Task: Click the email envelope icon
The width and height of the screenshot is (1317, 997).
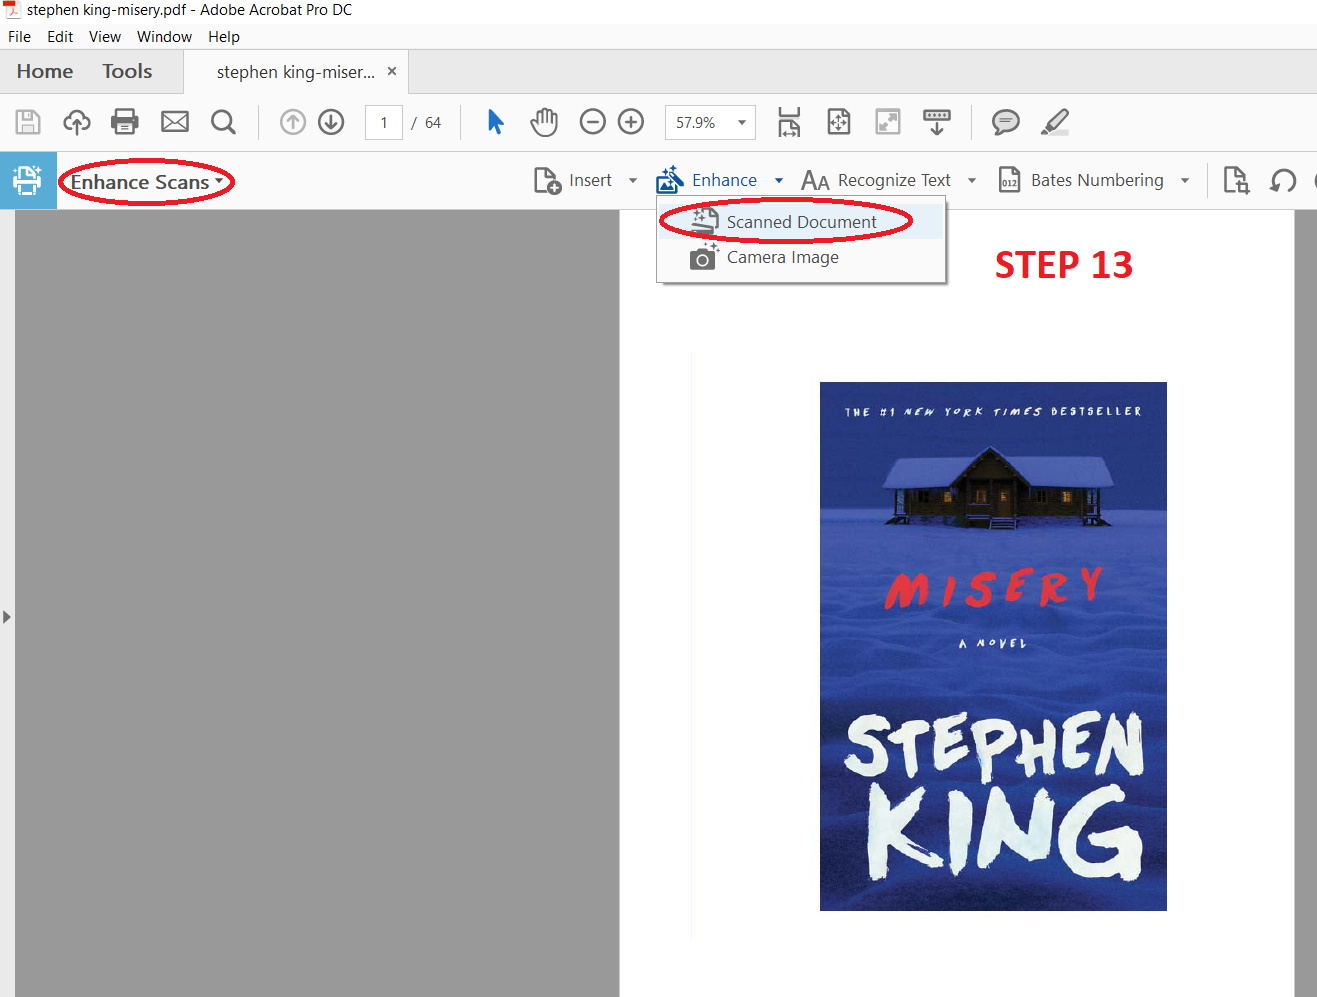Action: click(175, 122)
